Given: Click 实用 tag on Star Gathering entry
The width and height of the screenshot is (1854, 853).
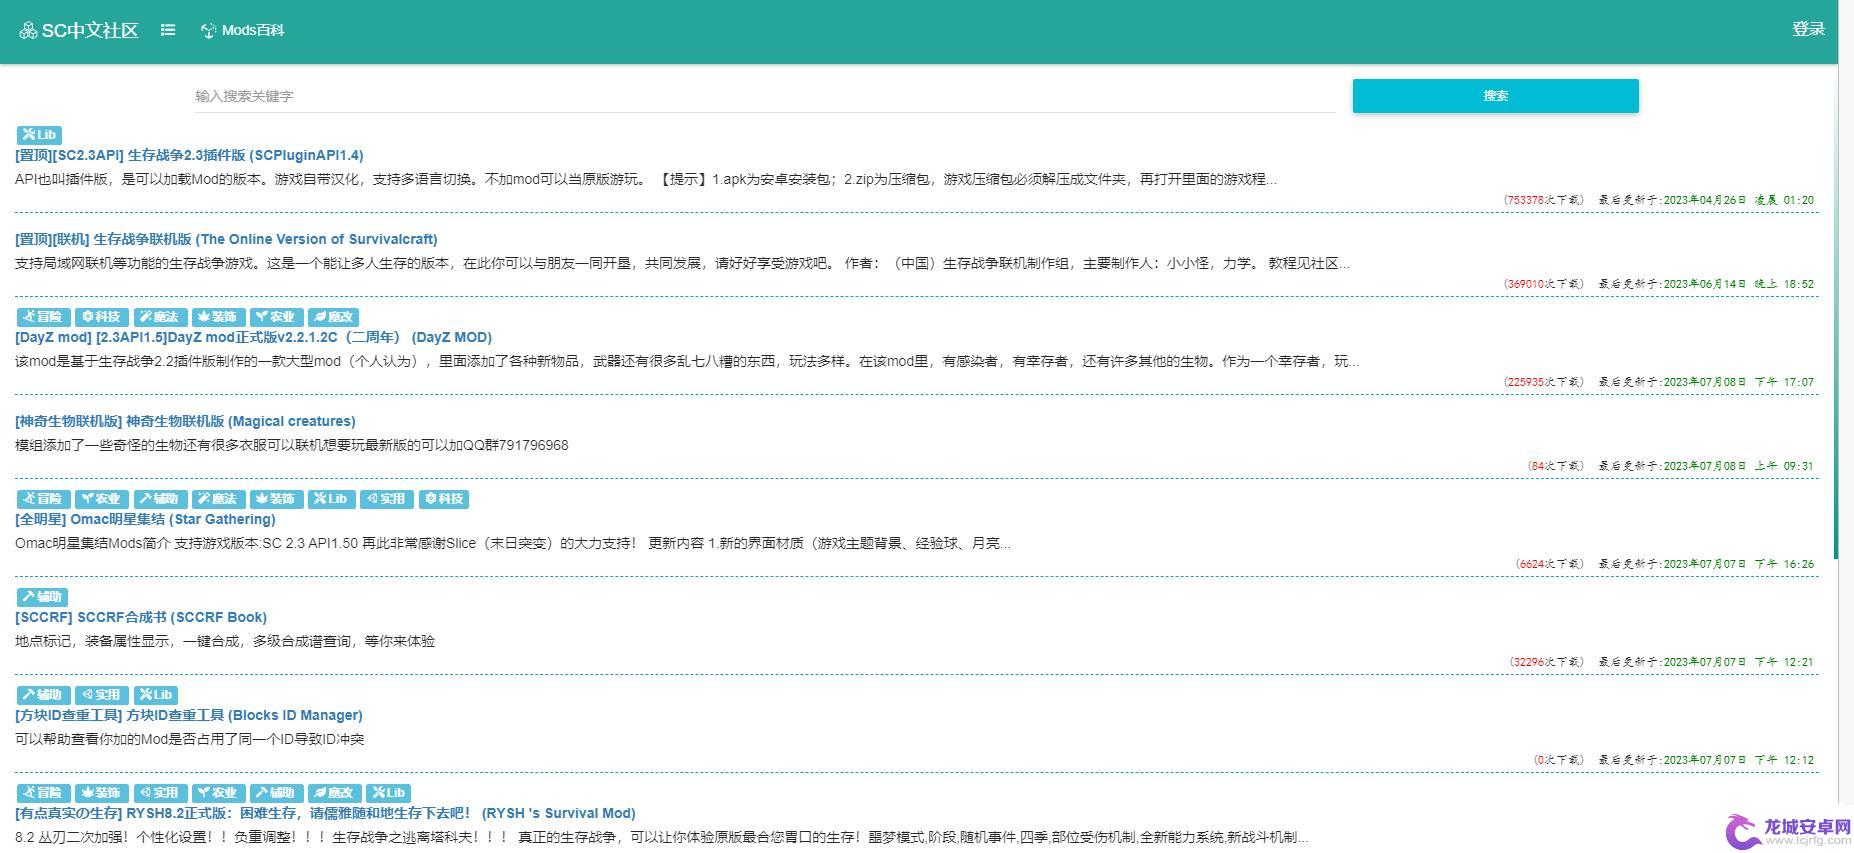Looking at the screenshot, I should [385, 499].
